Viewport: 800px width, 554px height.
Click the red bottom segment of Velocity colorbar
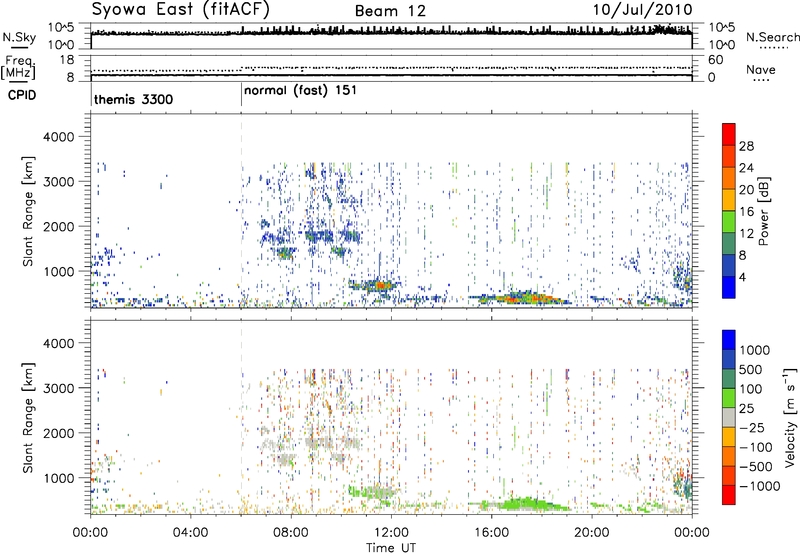coord(729,495)
